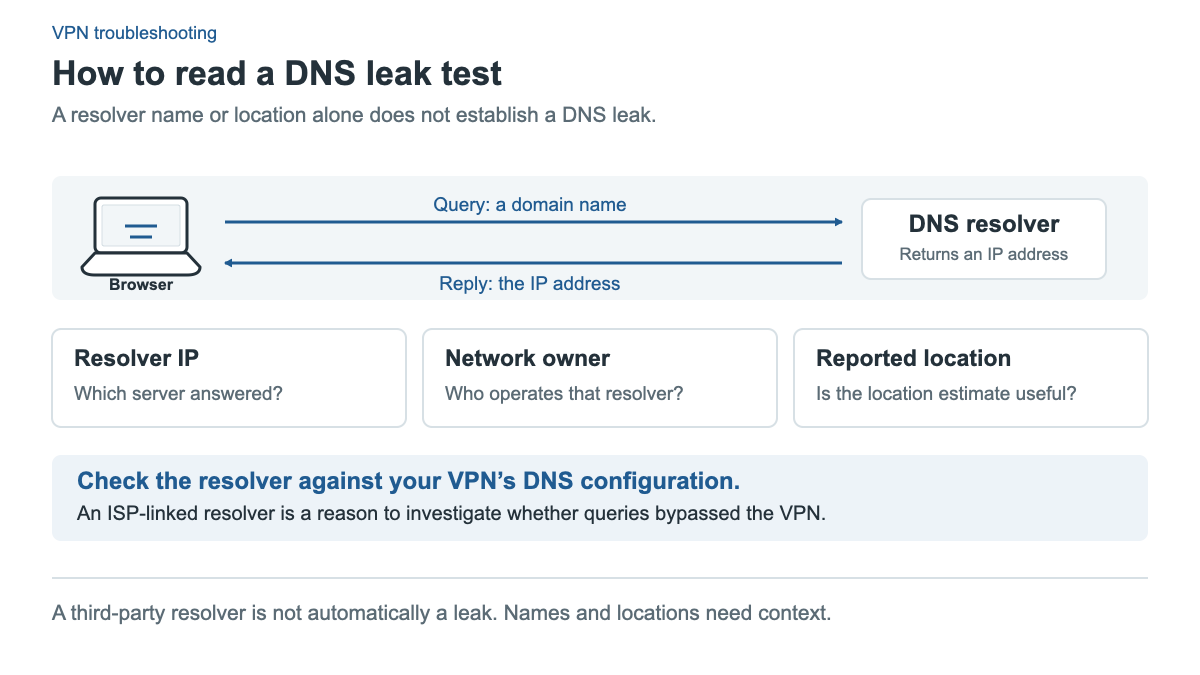Click the subtitle 'A resolver name or location alone'
The image size is (1200, 675).
354,115
